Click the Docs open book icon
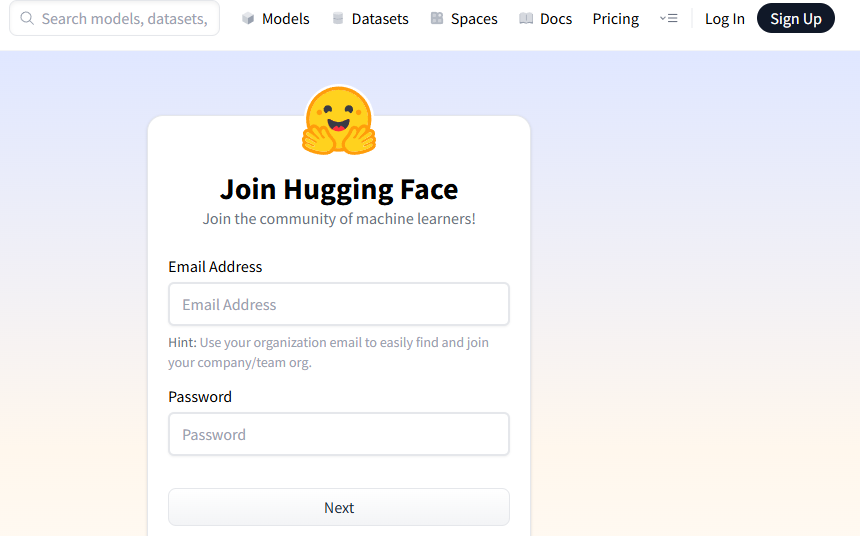860x536 pixels. 525,18
